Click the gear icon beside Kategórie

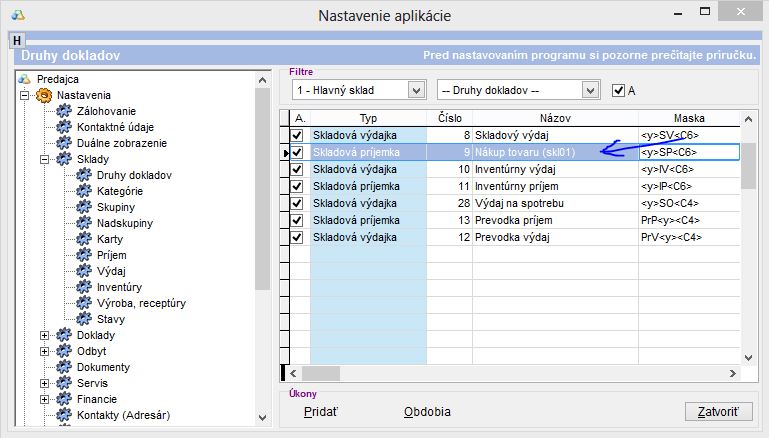point(84,191)
